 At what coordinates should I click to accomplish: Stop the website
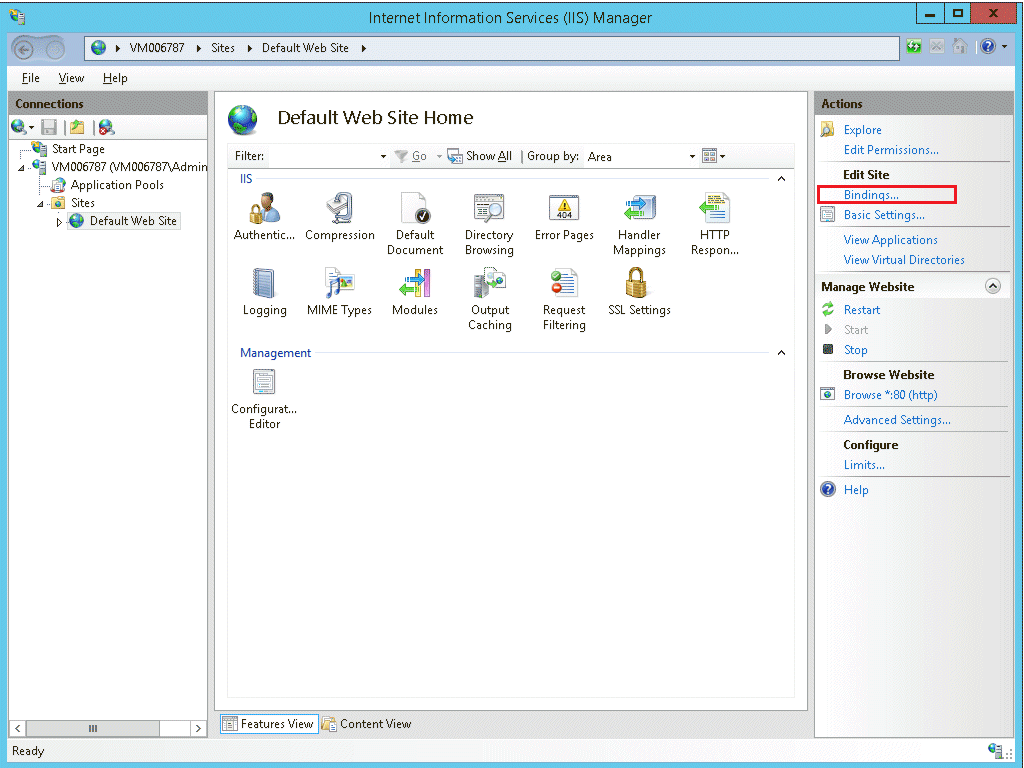[x=856, y=350]
